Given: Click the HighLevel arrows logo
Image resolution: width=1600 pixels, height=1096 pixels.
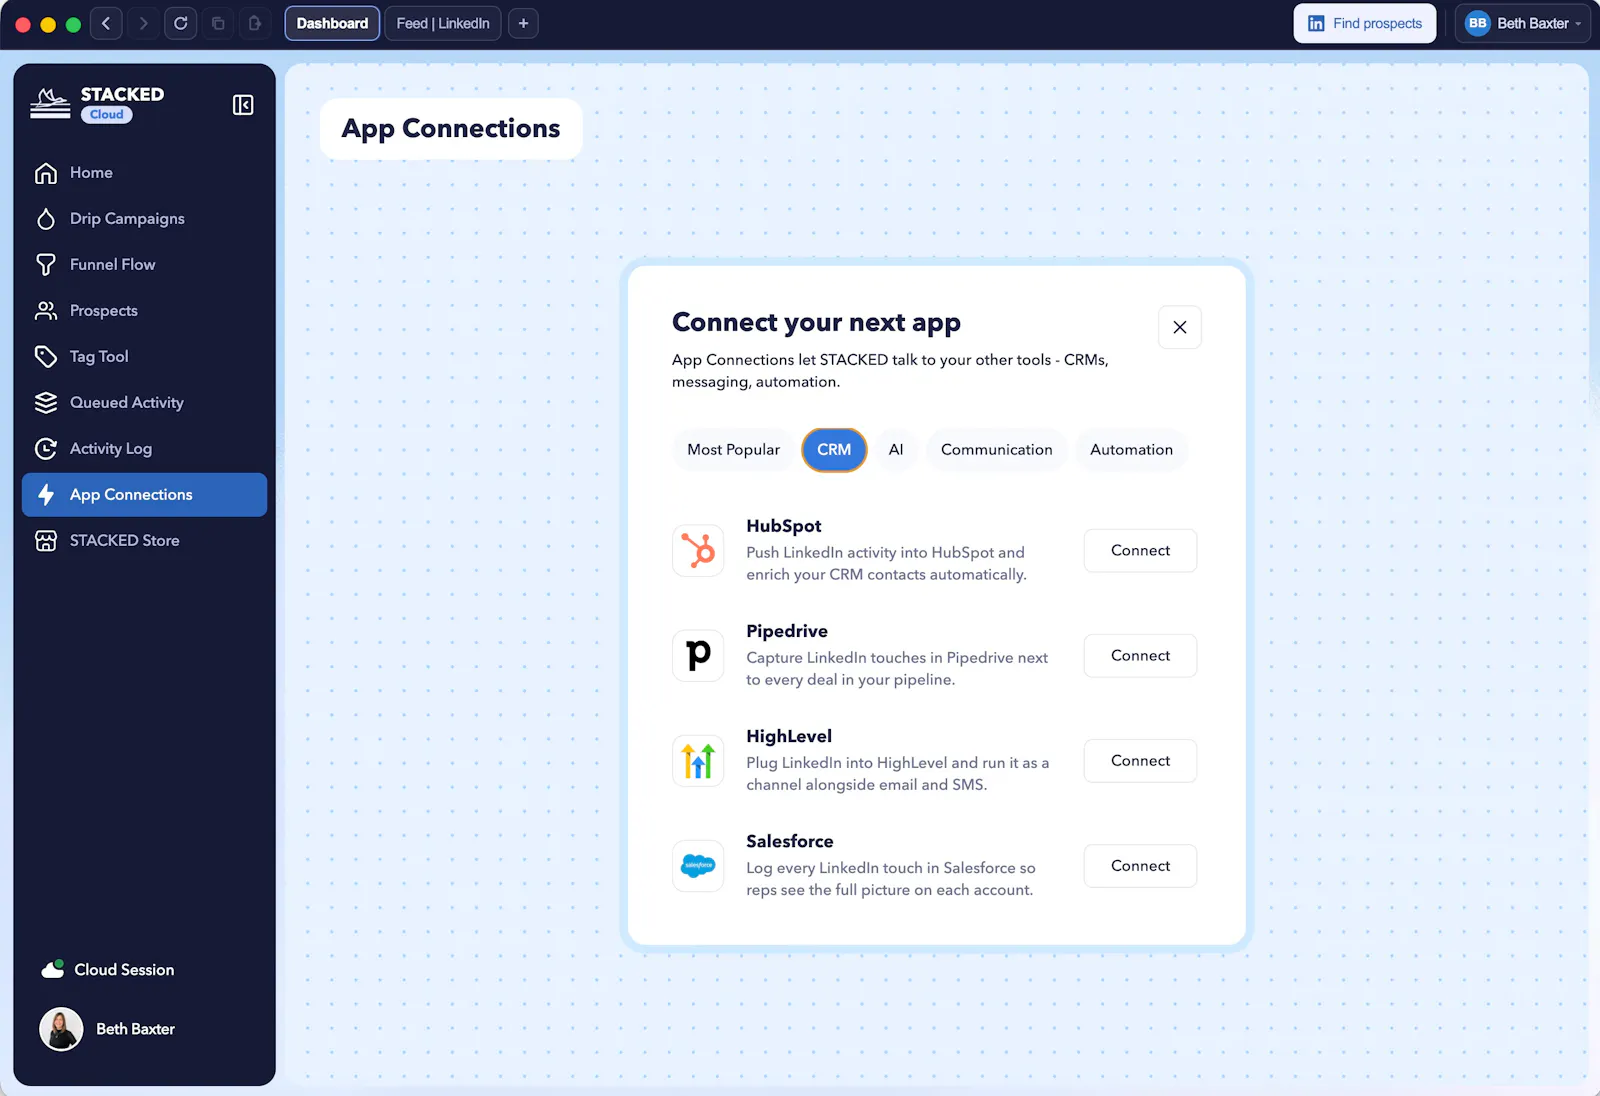Looking at the screenshot, I should [x=698, y=761].
